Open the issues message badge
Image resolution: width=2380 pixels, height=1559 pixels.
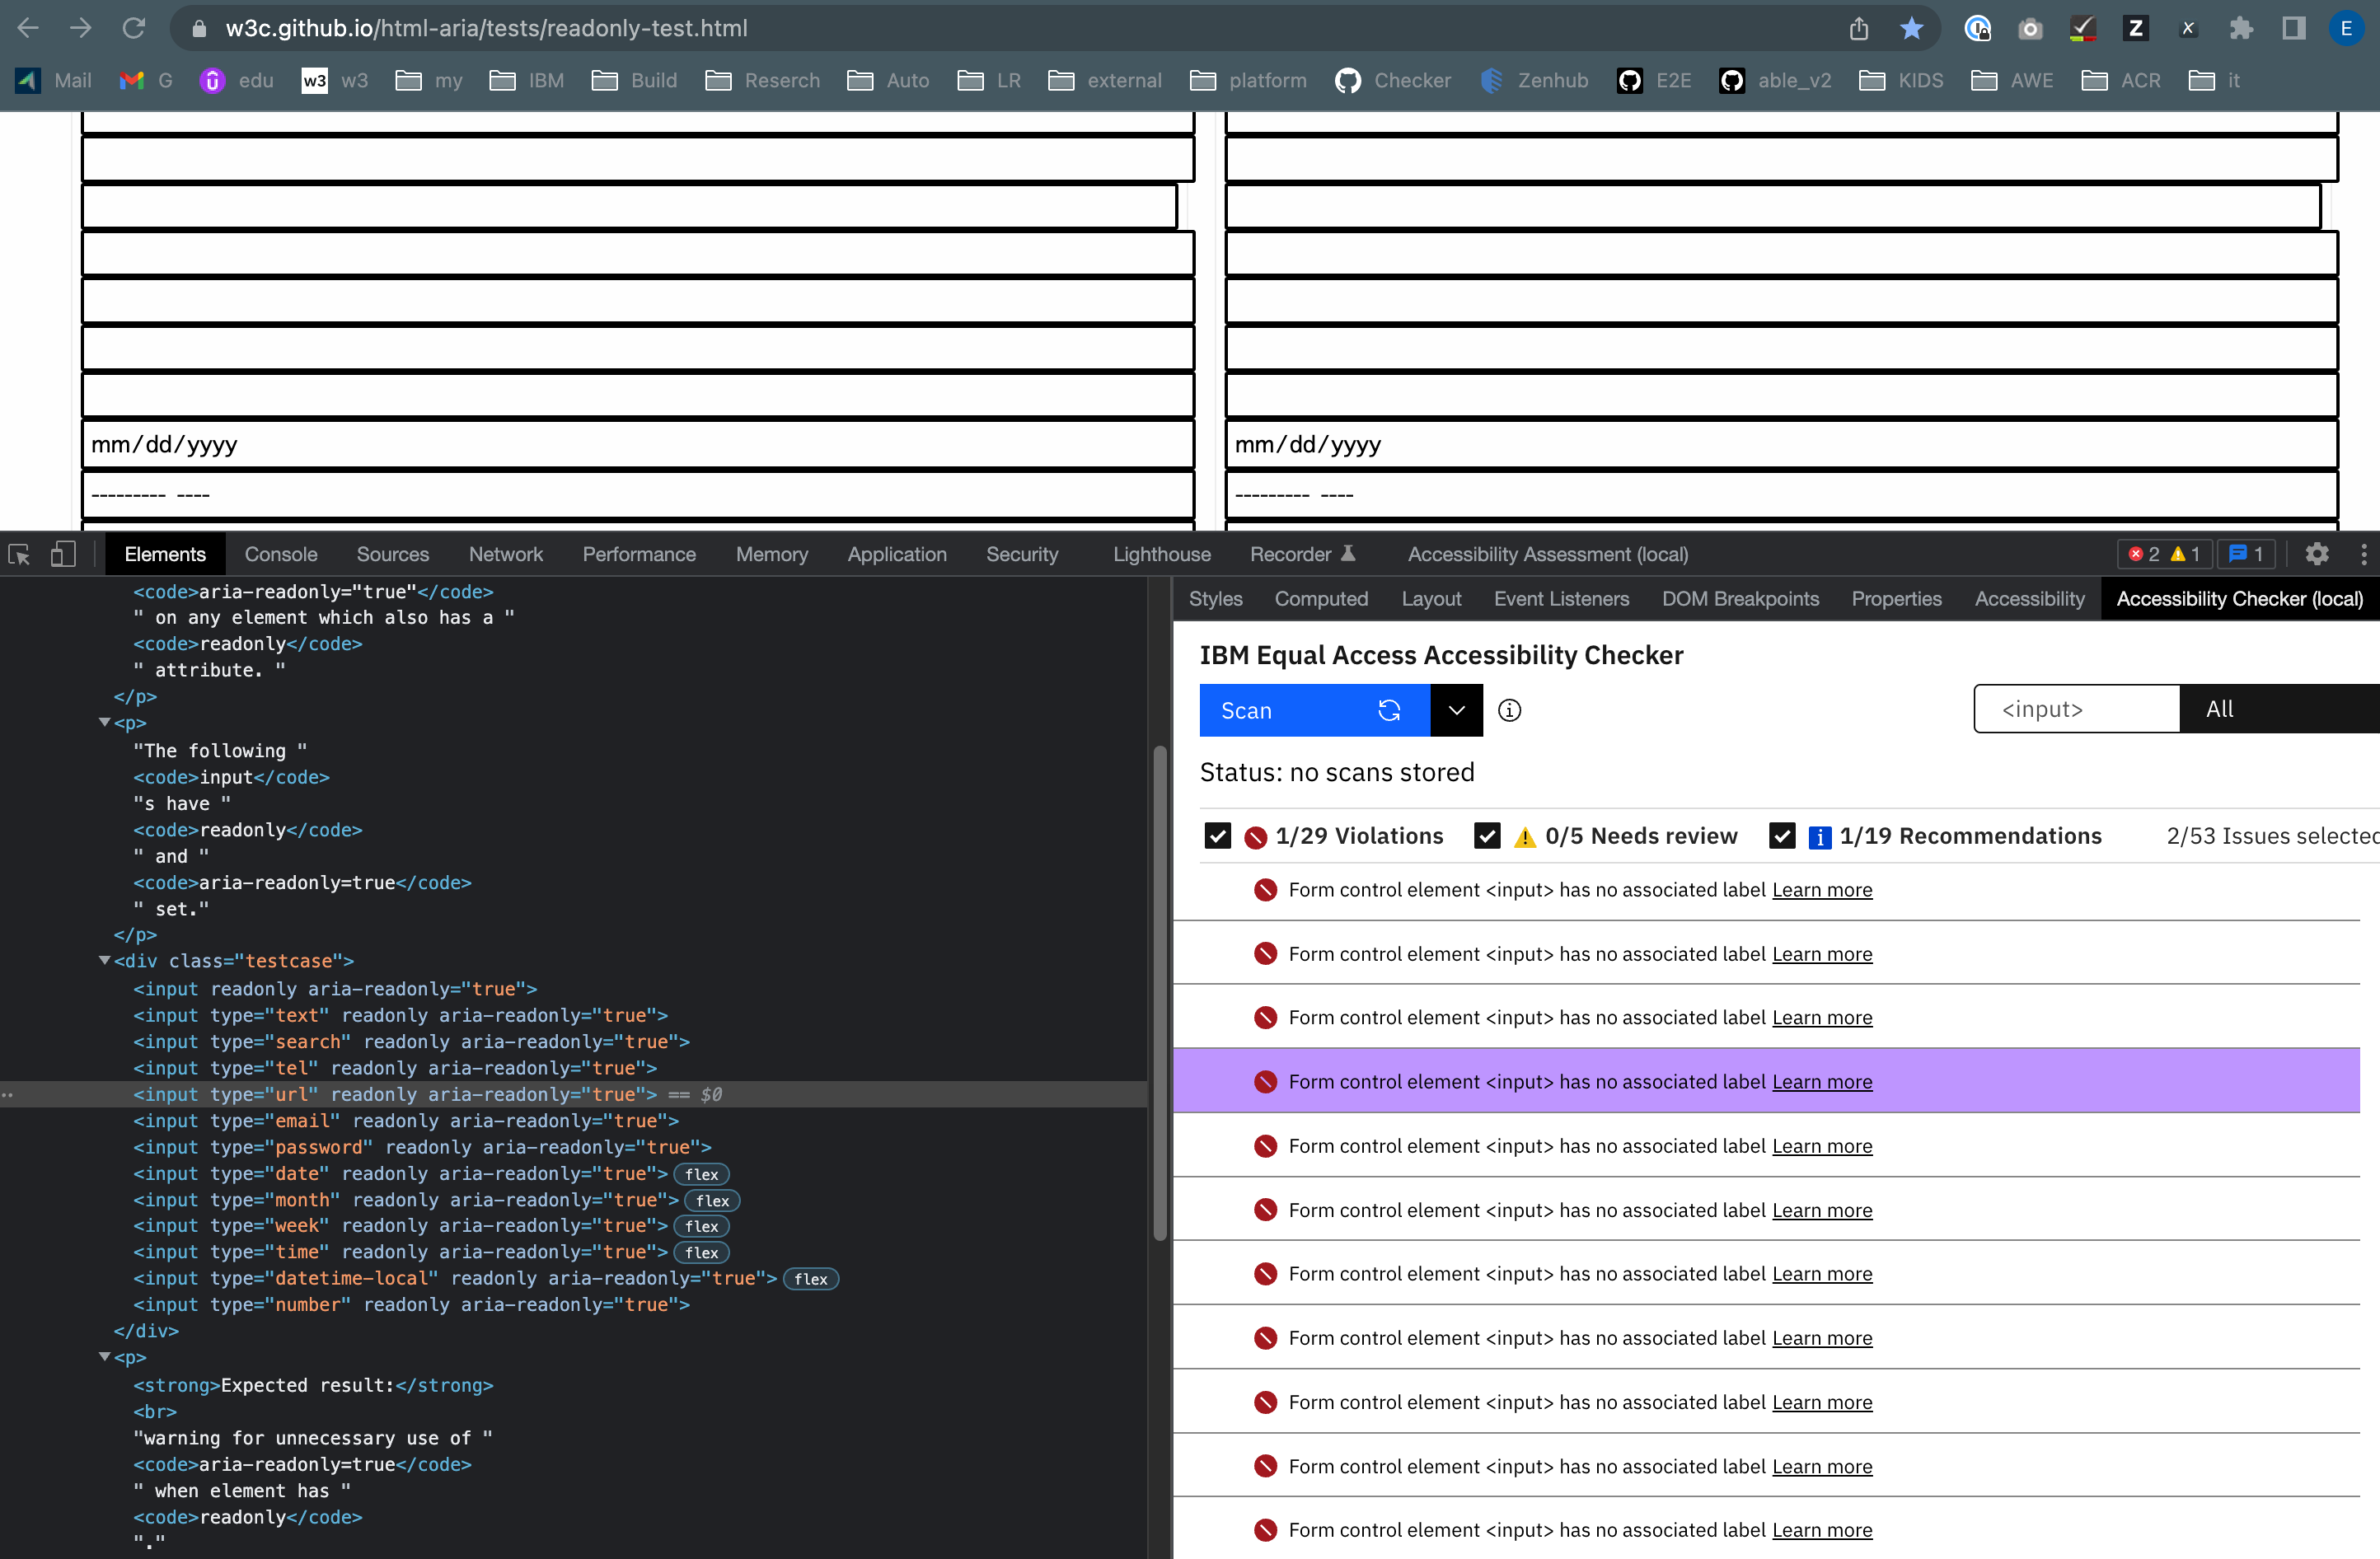(2246, 554)
